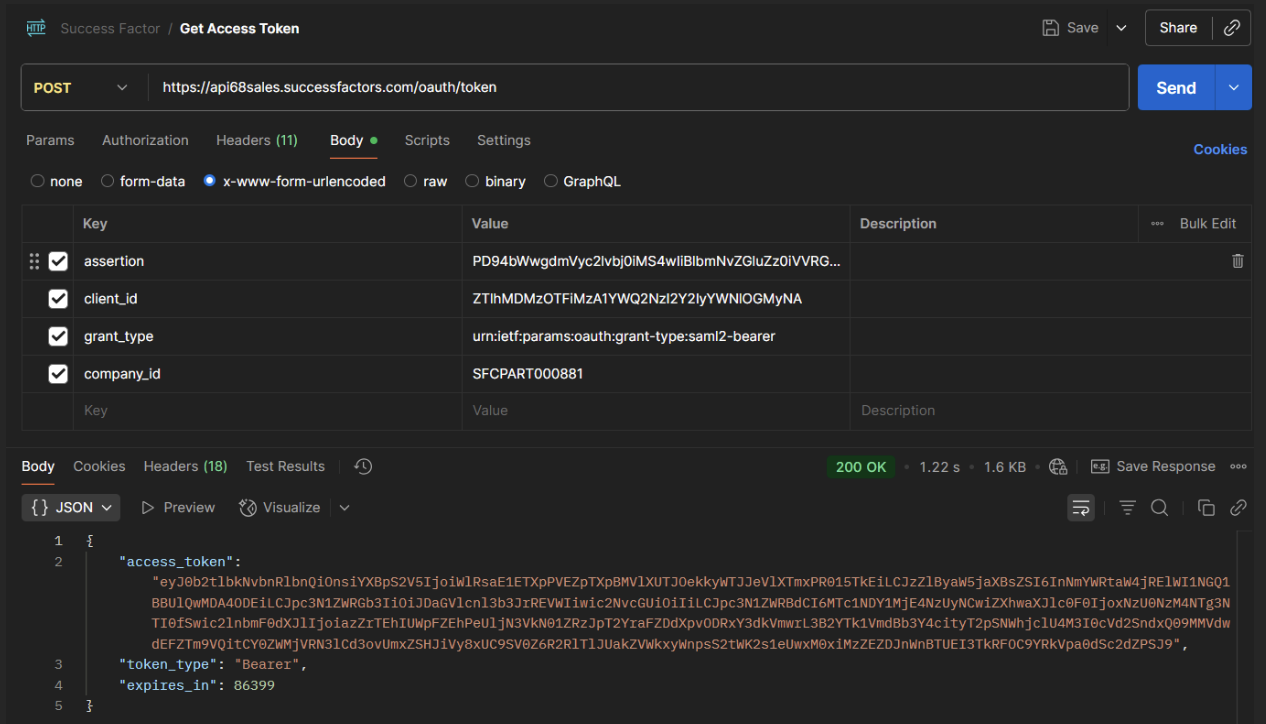Open the response Cookies tab

pyautogui.click(x=99, y=466)
